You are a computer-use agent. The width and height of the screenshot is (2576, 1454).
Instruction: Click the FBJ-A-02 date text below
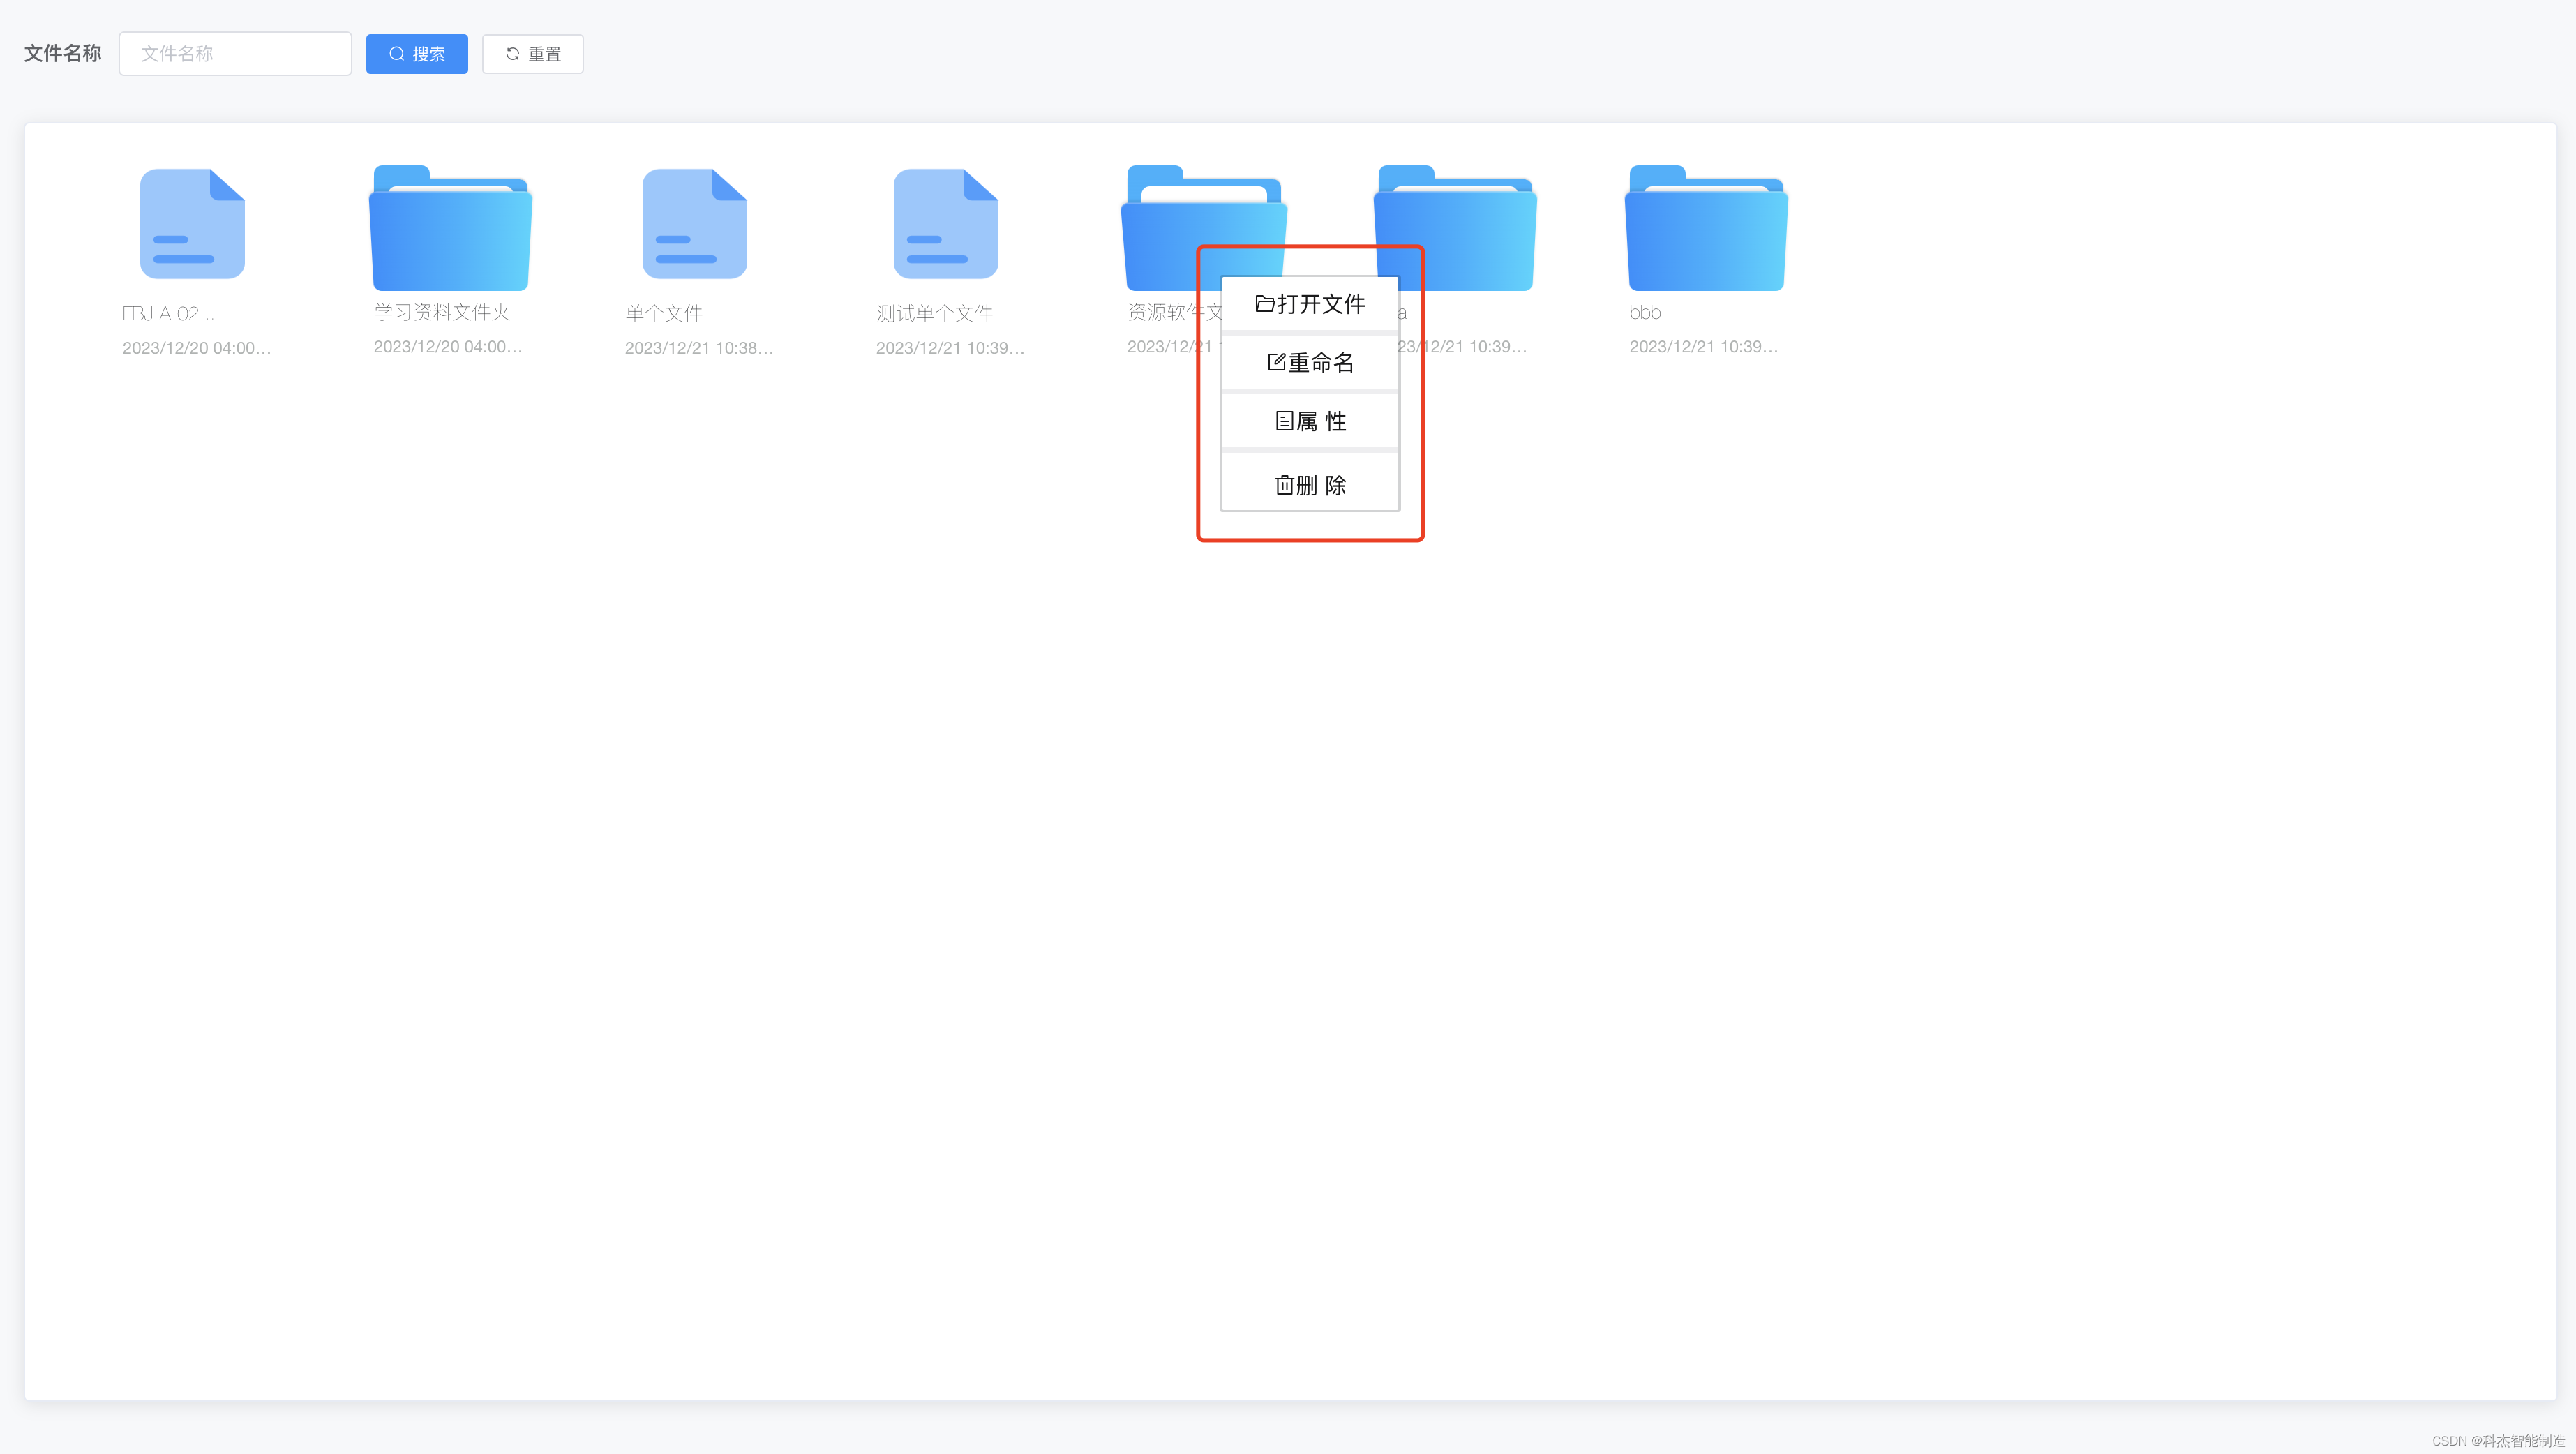[196, 348]
